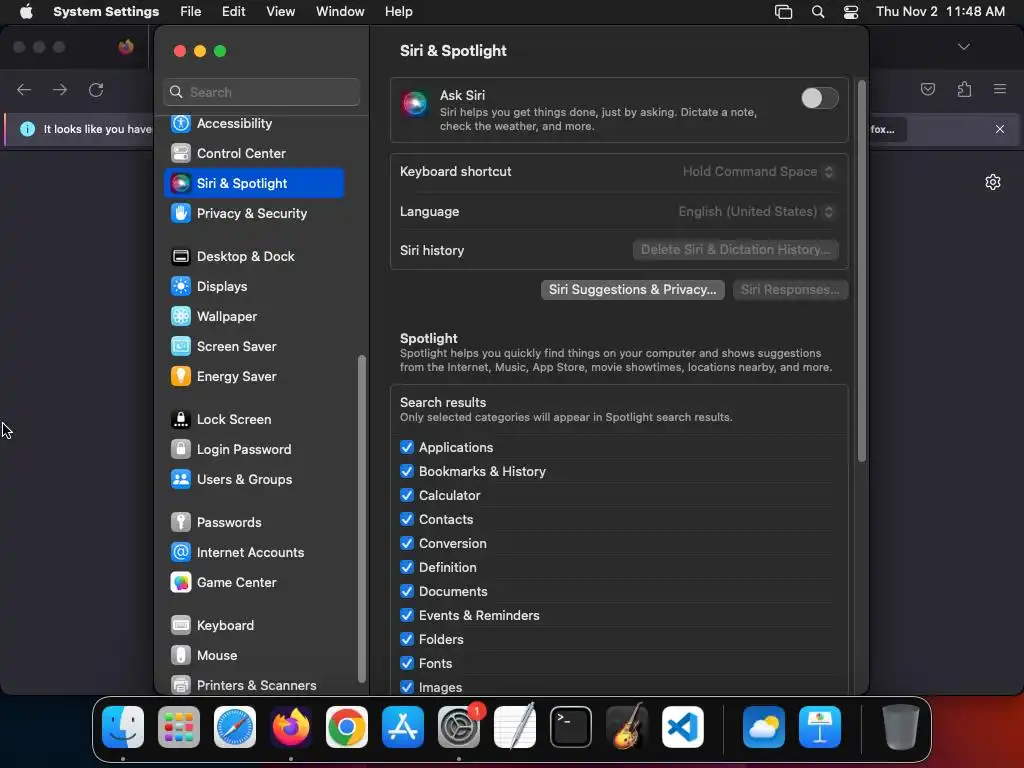
Task: Click Firefox reload button
Action: coord(96,89)
